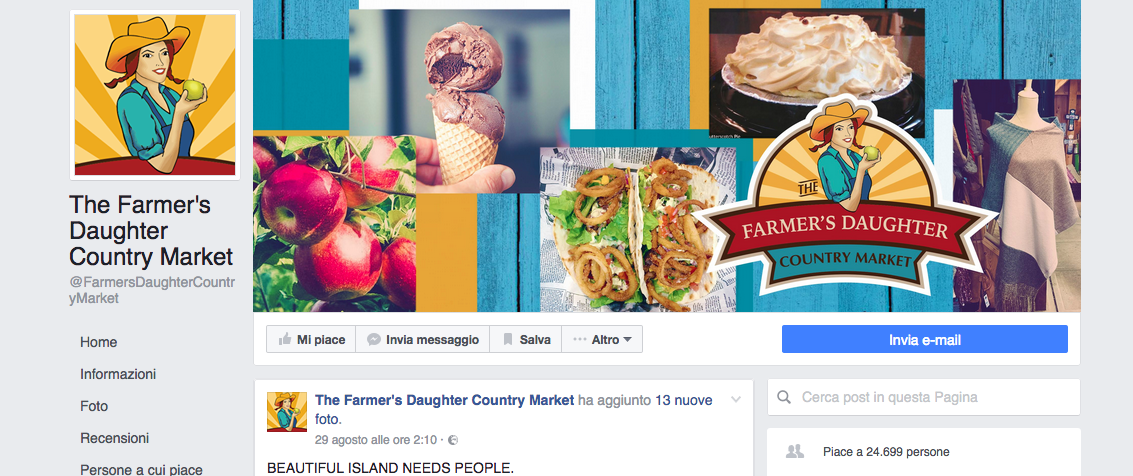
Task: Open the Altro dropdown menu
Action: [x=602, y=339]
